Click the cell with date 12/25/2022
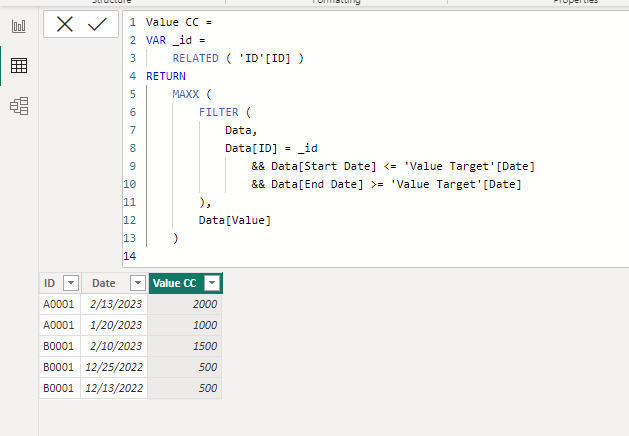 pyautogui.click(x=114, y=367)
